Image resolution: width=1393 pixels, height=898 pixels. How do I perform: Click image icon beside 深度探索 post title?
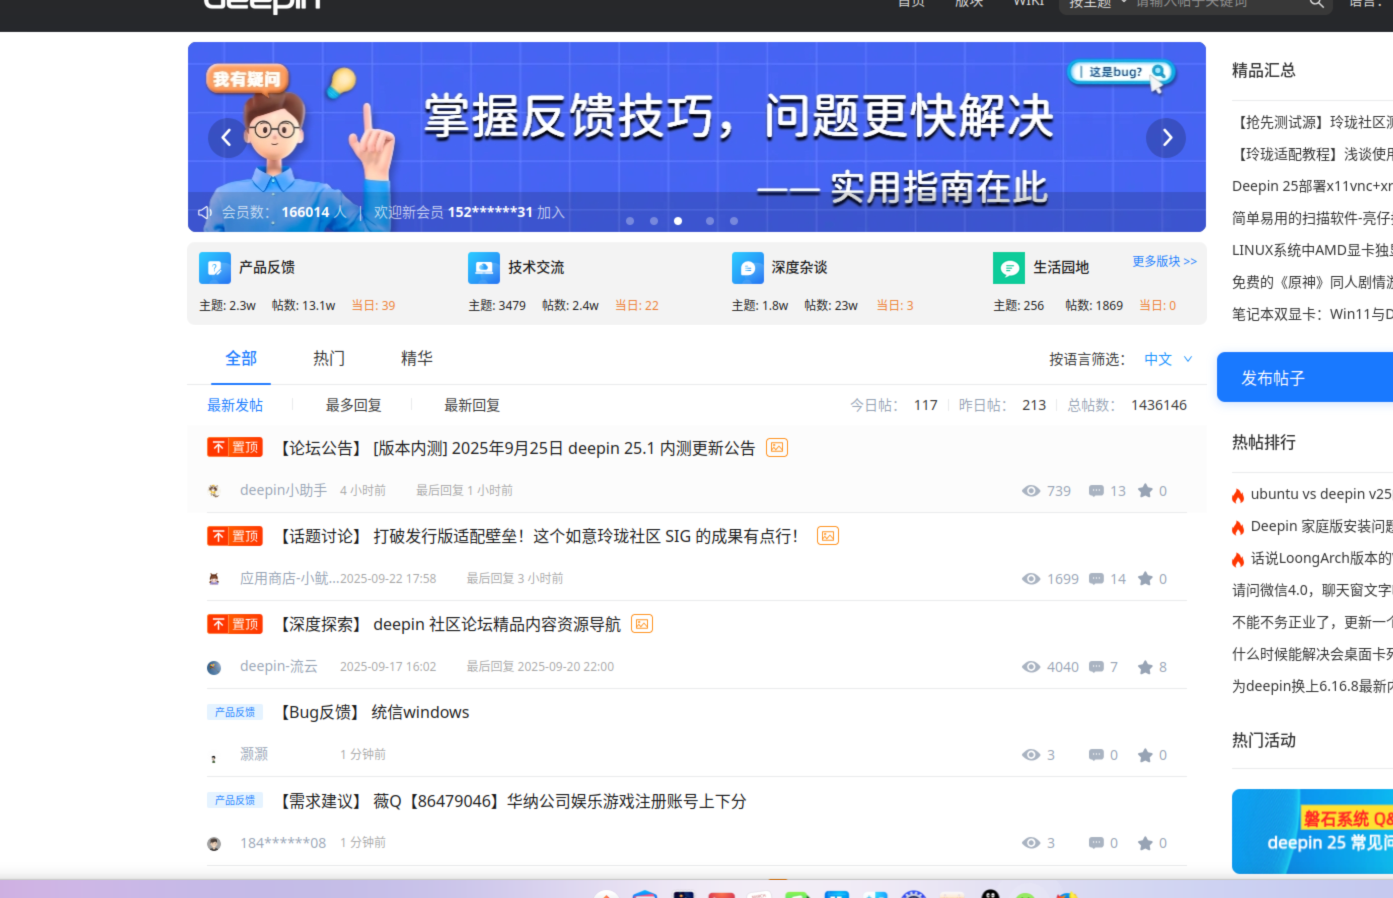click(x=642, y=624)
